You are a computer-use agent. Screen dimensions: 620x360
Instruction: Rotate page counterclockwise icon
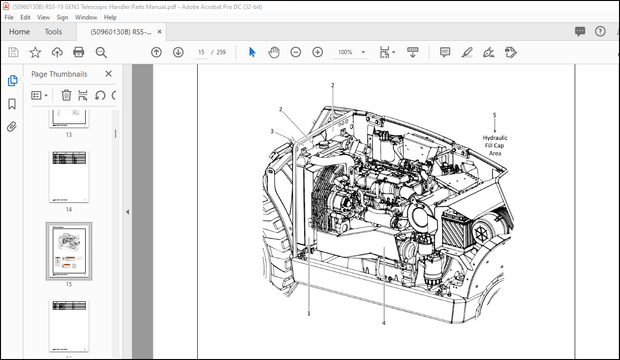[x=100, y=95]
